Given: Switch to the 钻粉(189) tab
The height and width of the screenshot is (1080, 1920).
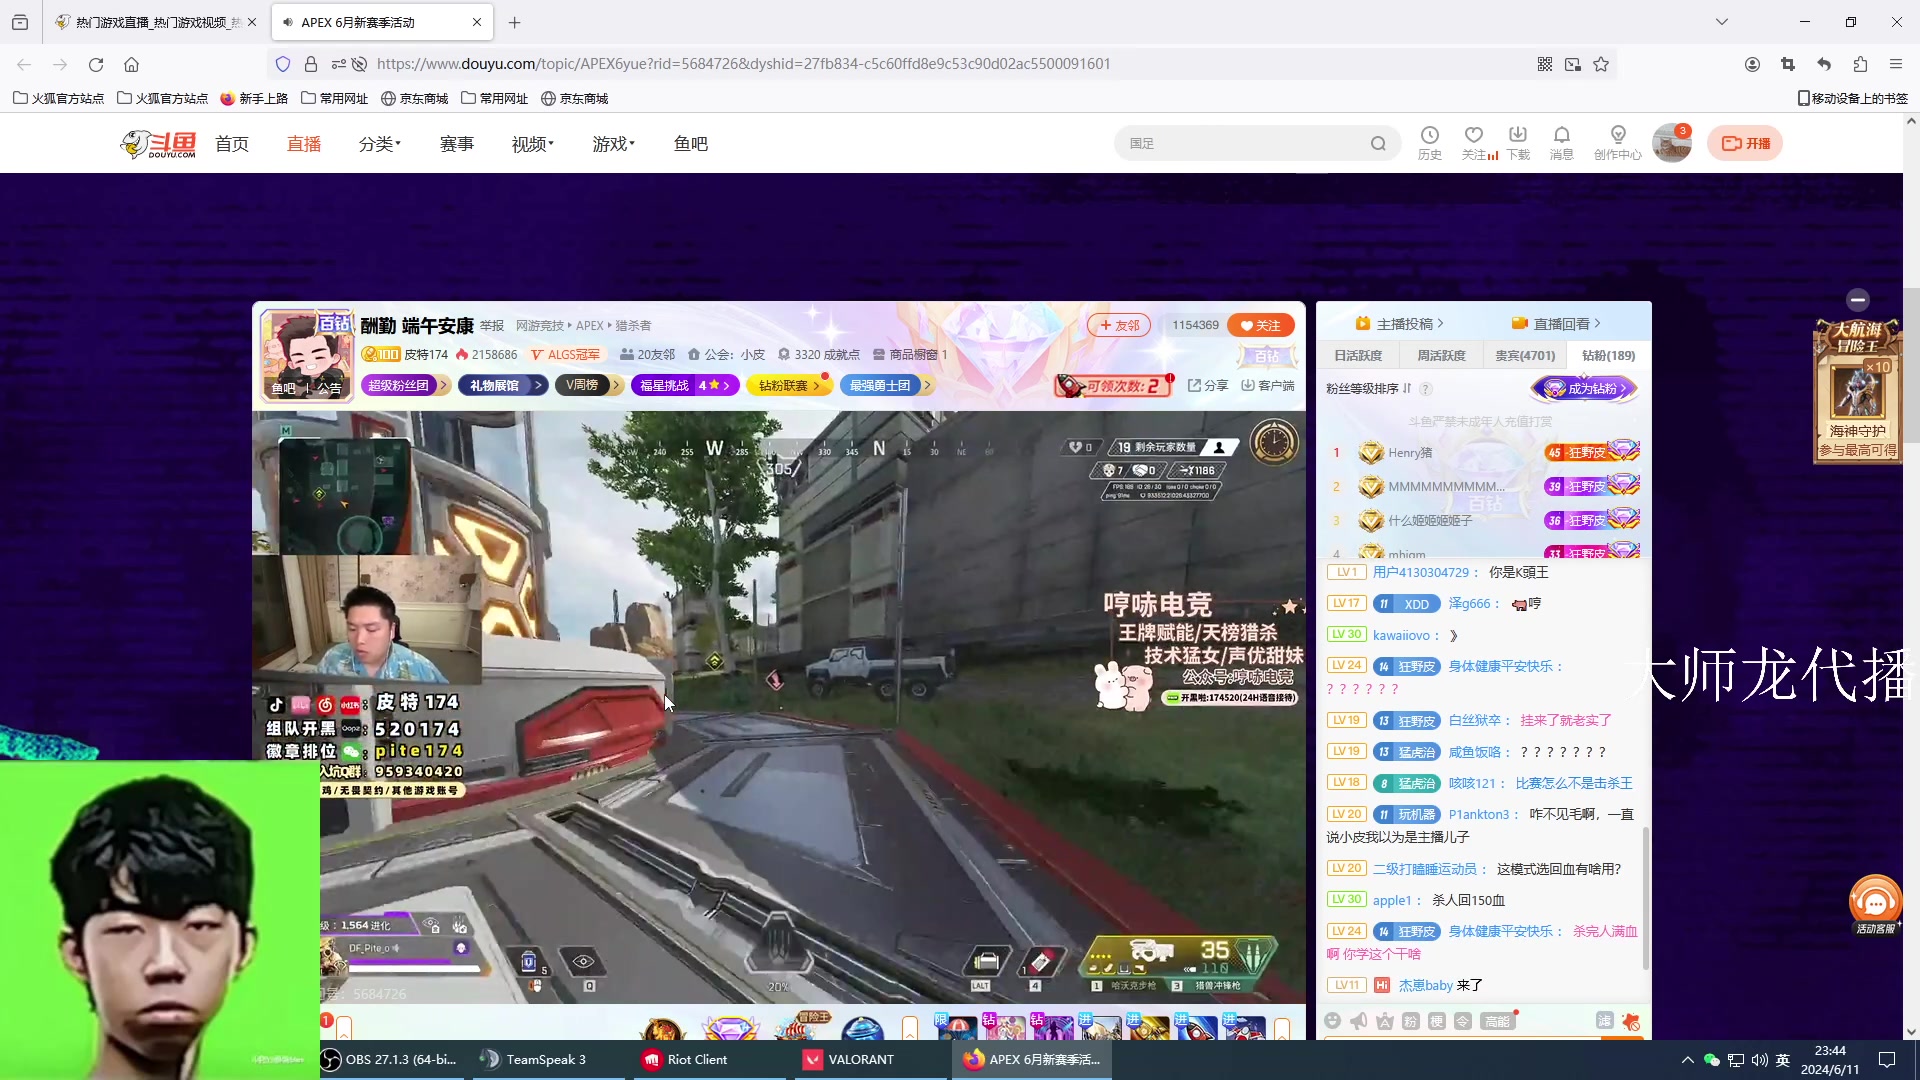Looking at the screenshot, I should [x=1608, y=355].
